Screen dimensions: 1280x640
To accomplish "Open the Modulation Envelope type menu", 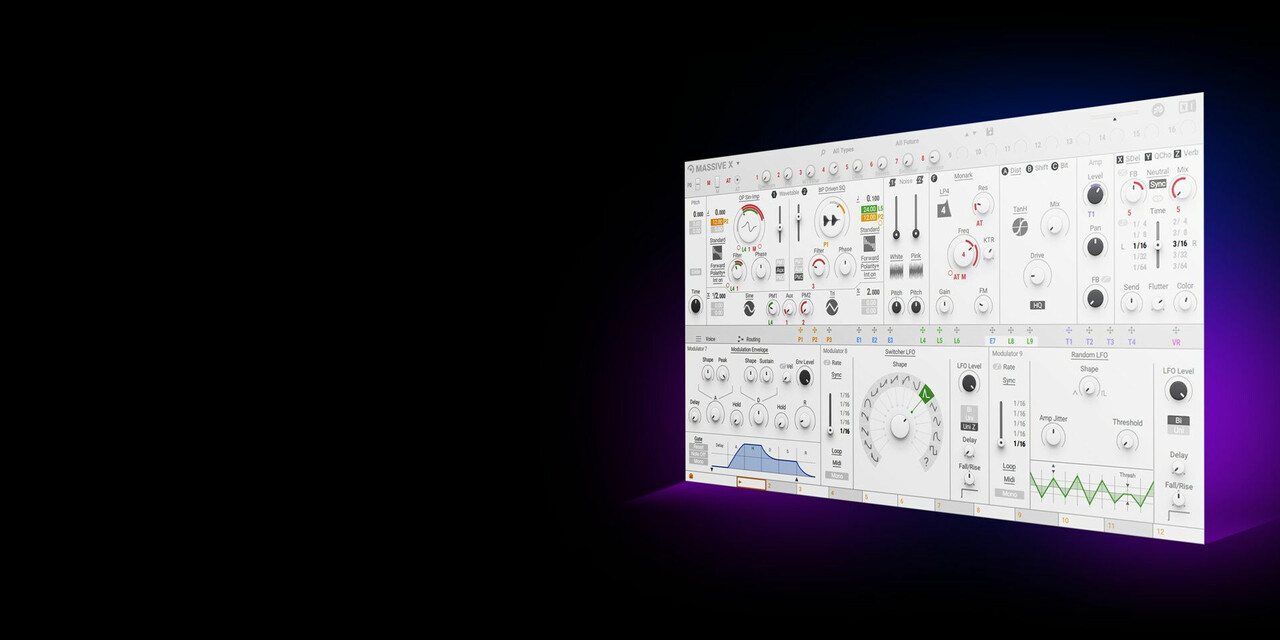I will pos(749,350).
